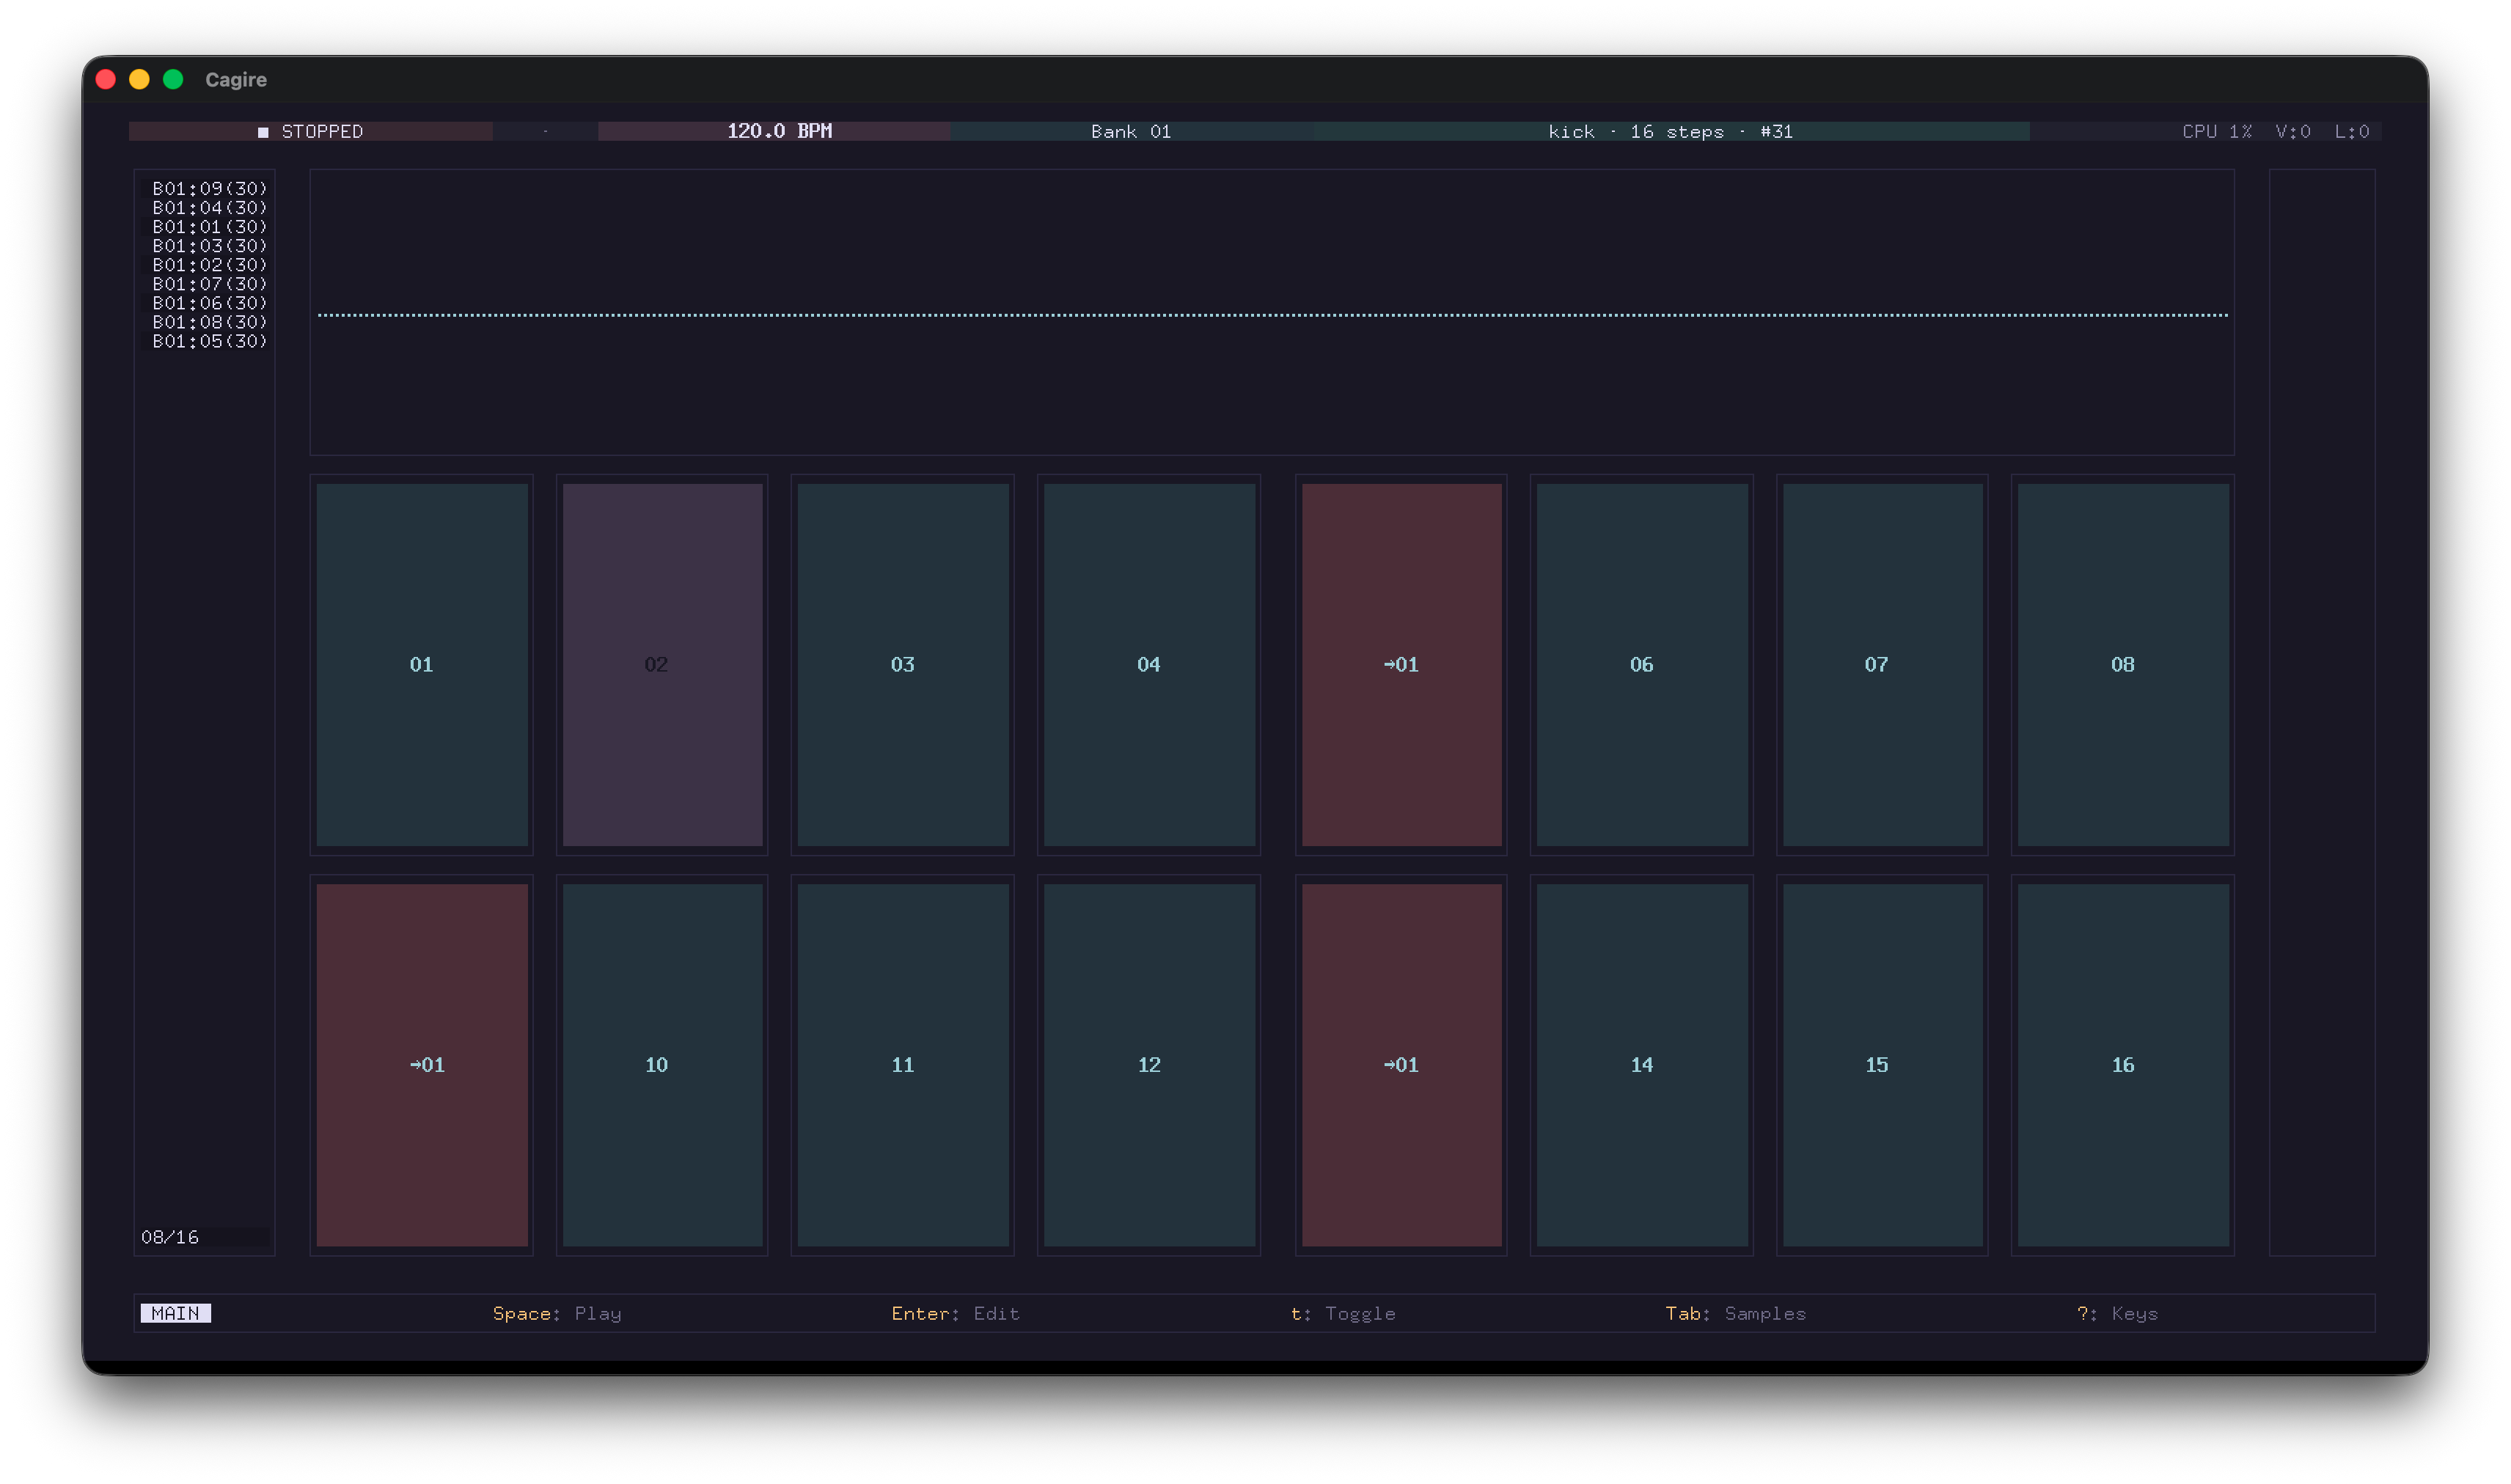Select step pad 16
Screen dimensions: 2511x1484
point(2122,1064)
